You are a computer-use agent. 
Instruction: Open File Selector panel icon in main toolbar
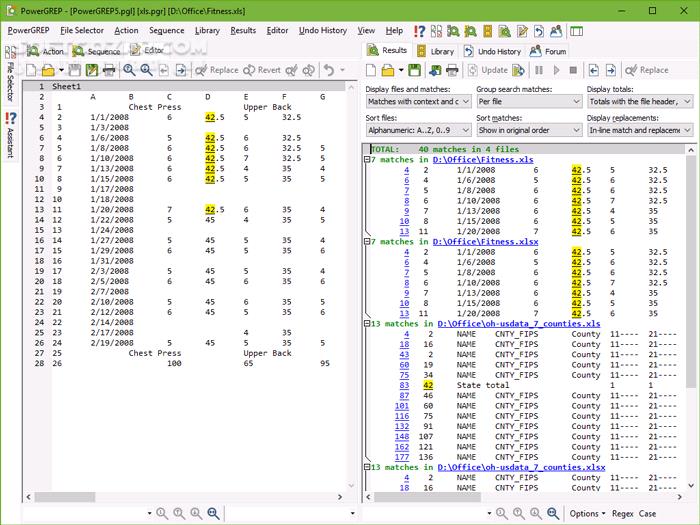(x=436, y=31)
